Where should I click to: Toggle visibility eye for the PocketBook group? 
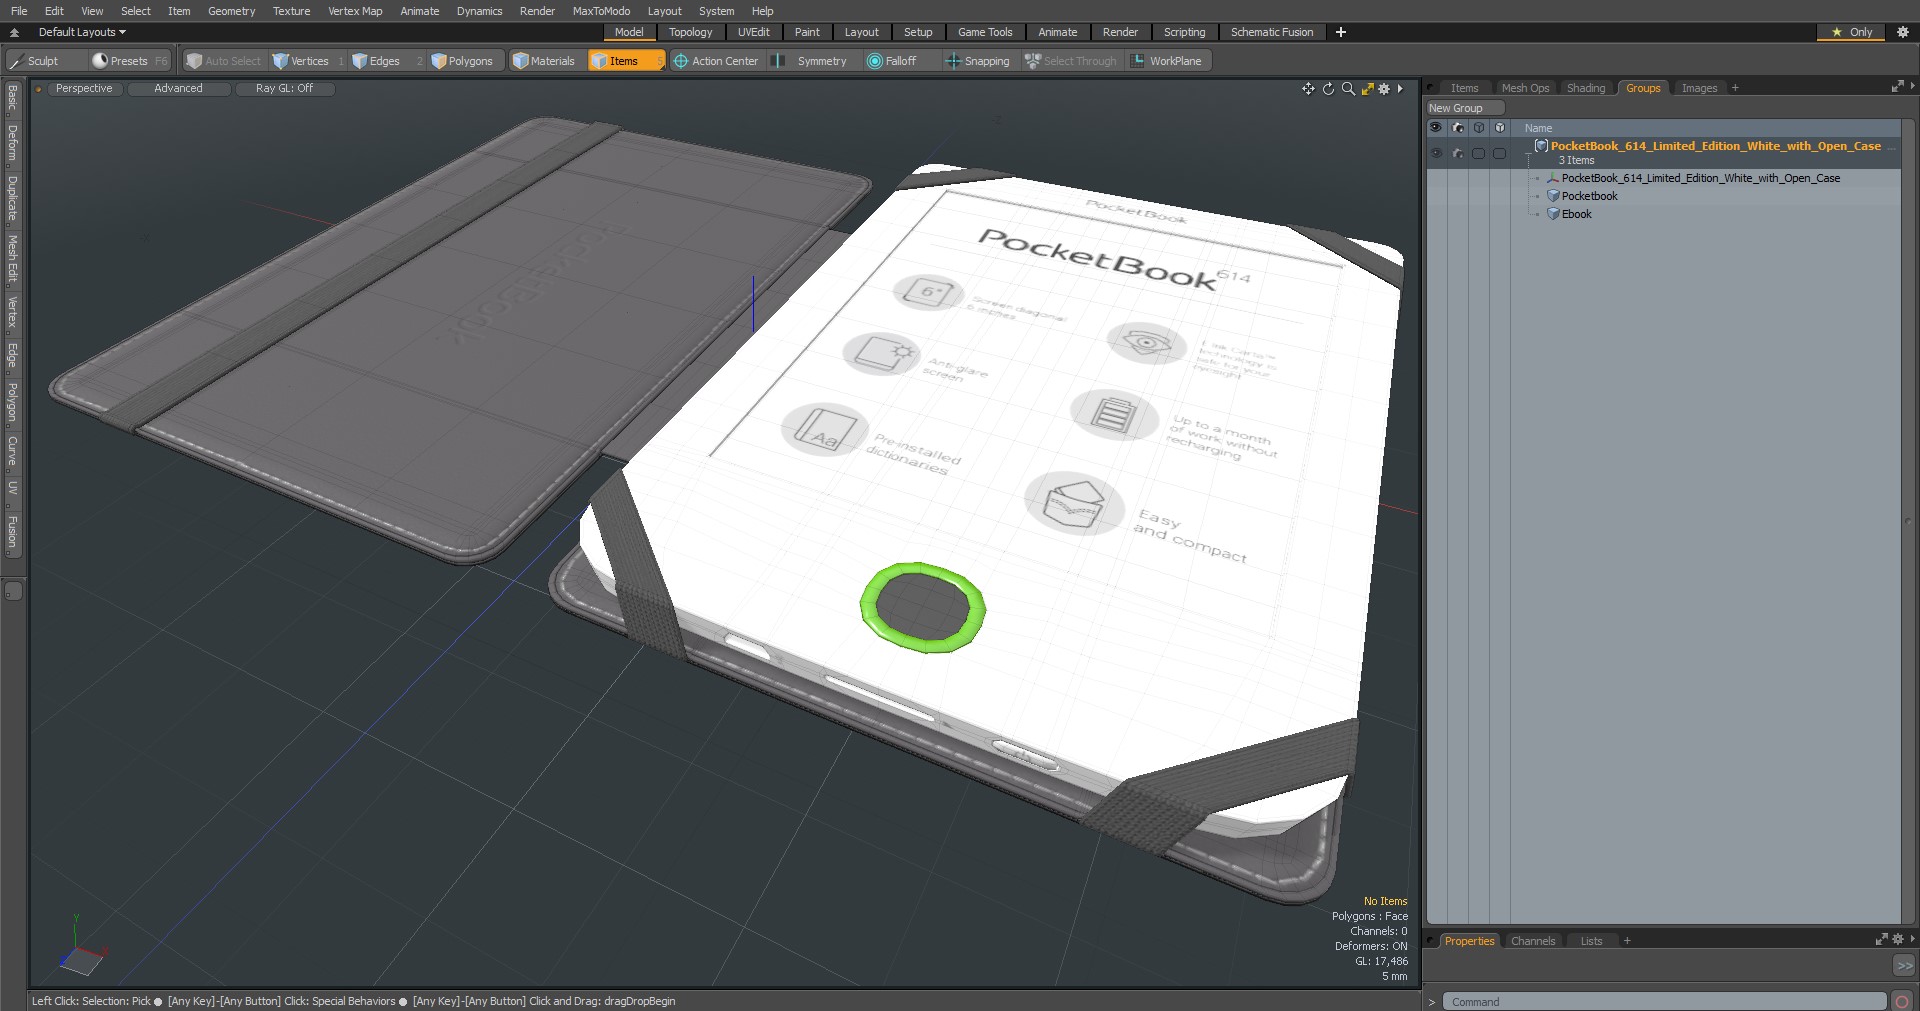(x=1436, y=153)
